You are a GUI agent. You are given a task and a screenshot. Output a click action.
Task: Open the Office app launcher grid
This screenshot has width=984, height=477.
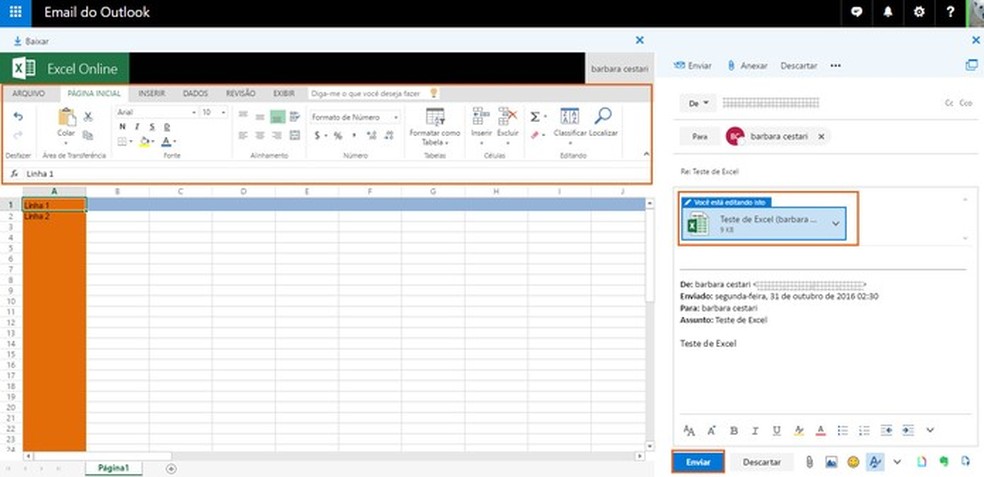click(15, 13)
